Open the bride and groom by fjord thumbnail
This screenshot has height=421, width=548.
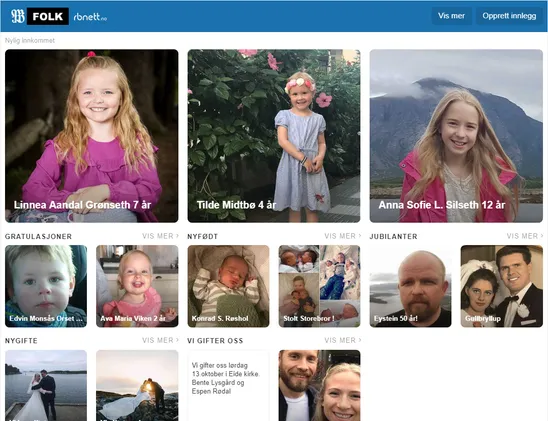pos(46,385)
